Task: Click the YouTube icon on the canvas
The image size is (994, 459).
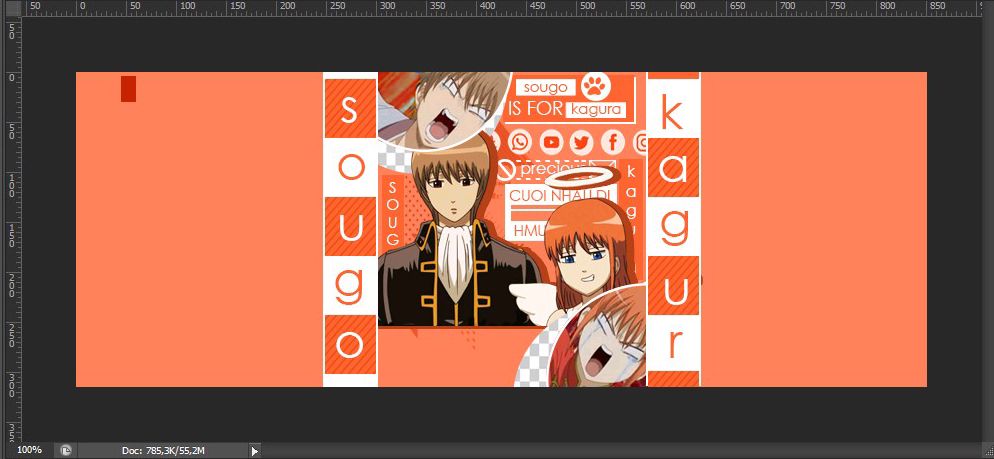Action: click(550, 142)
